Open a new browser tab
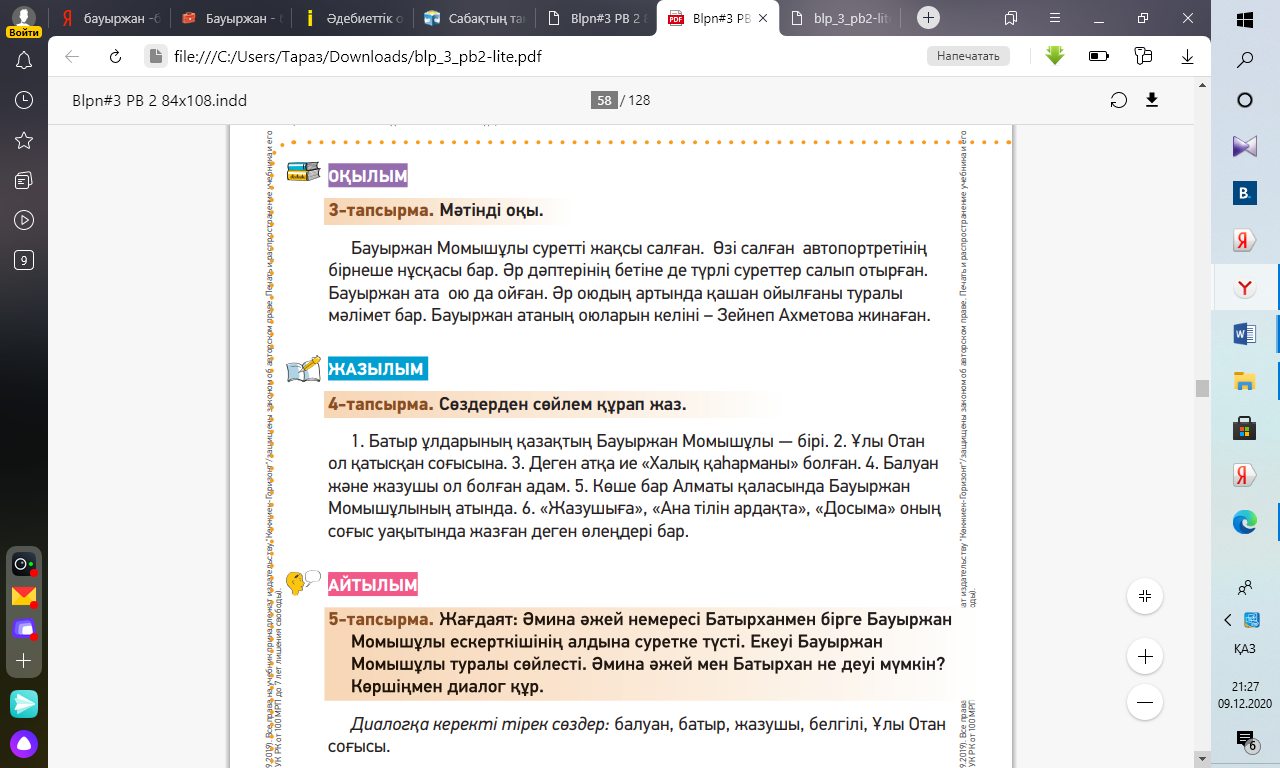Screen dimensions: 1280x768 929,18
